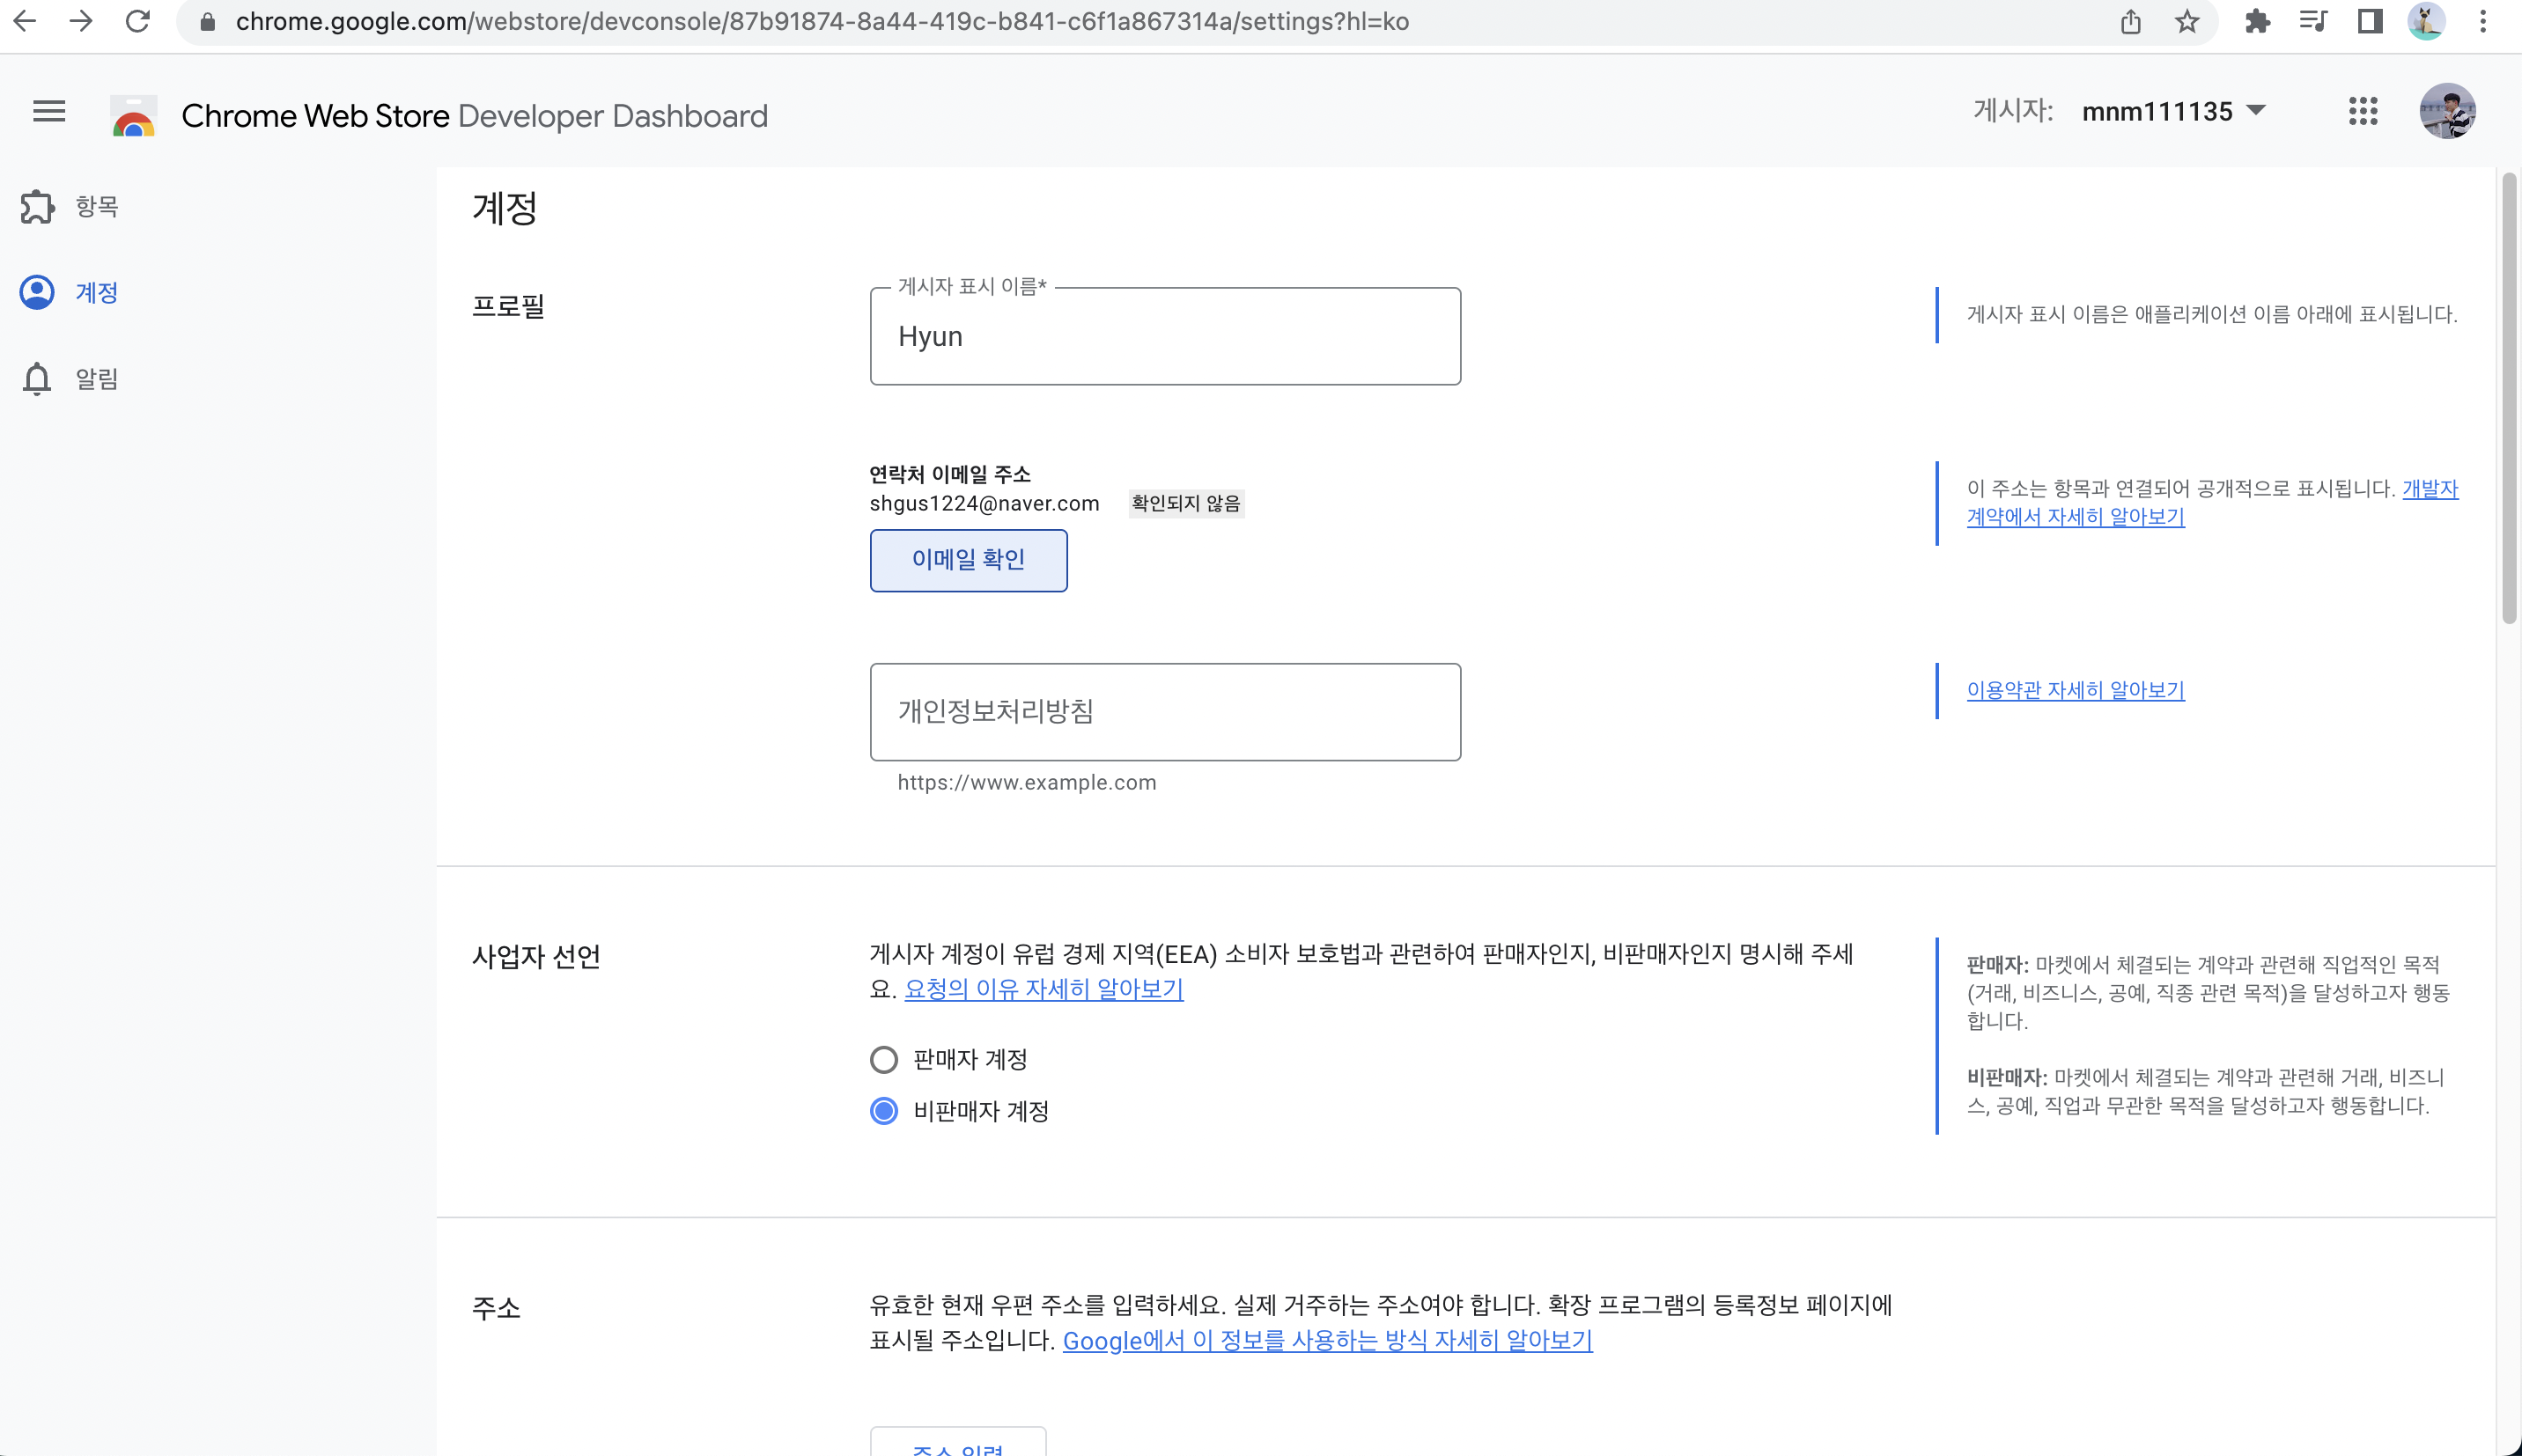Open the Chrome three-dot menu
2522x1456 pixels.
tap(2483, 21)
